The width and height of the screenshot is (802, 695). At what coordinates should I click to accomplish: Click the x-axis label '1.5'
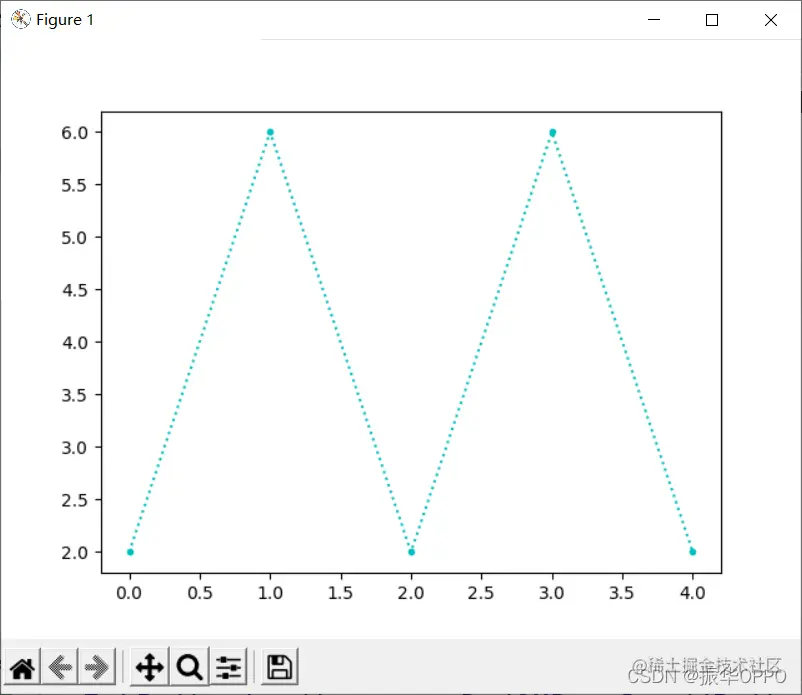[341, 593]
